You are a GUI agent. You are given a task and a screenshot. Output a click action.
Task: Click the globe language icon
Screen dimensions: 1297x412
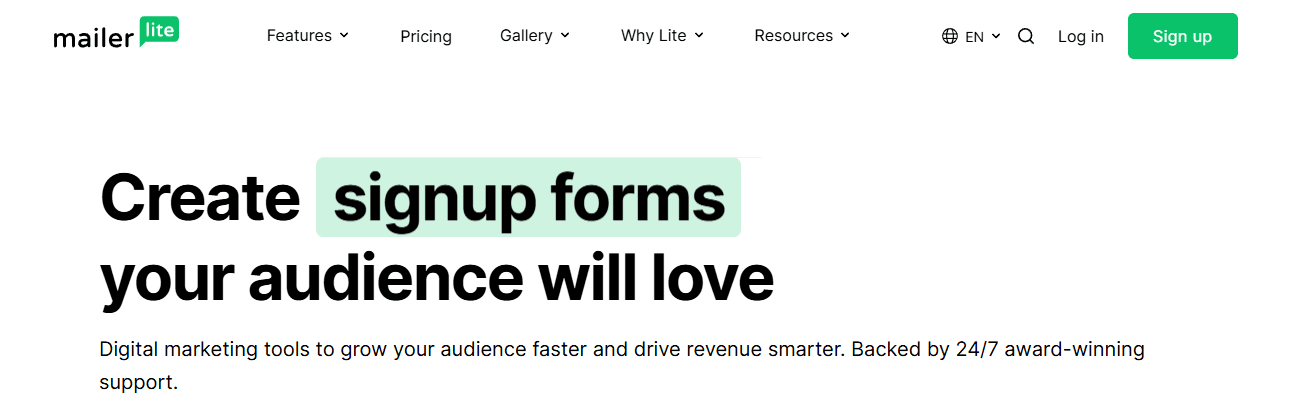click(950, 36)
